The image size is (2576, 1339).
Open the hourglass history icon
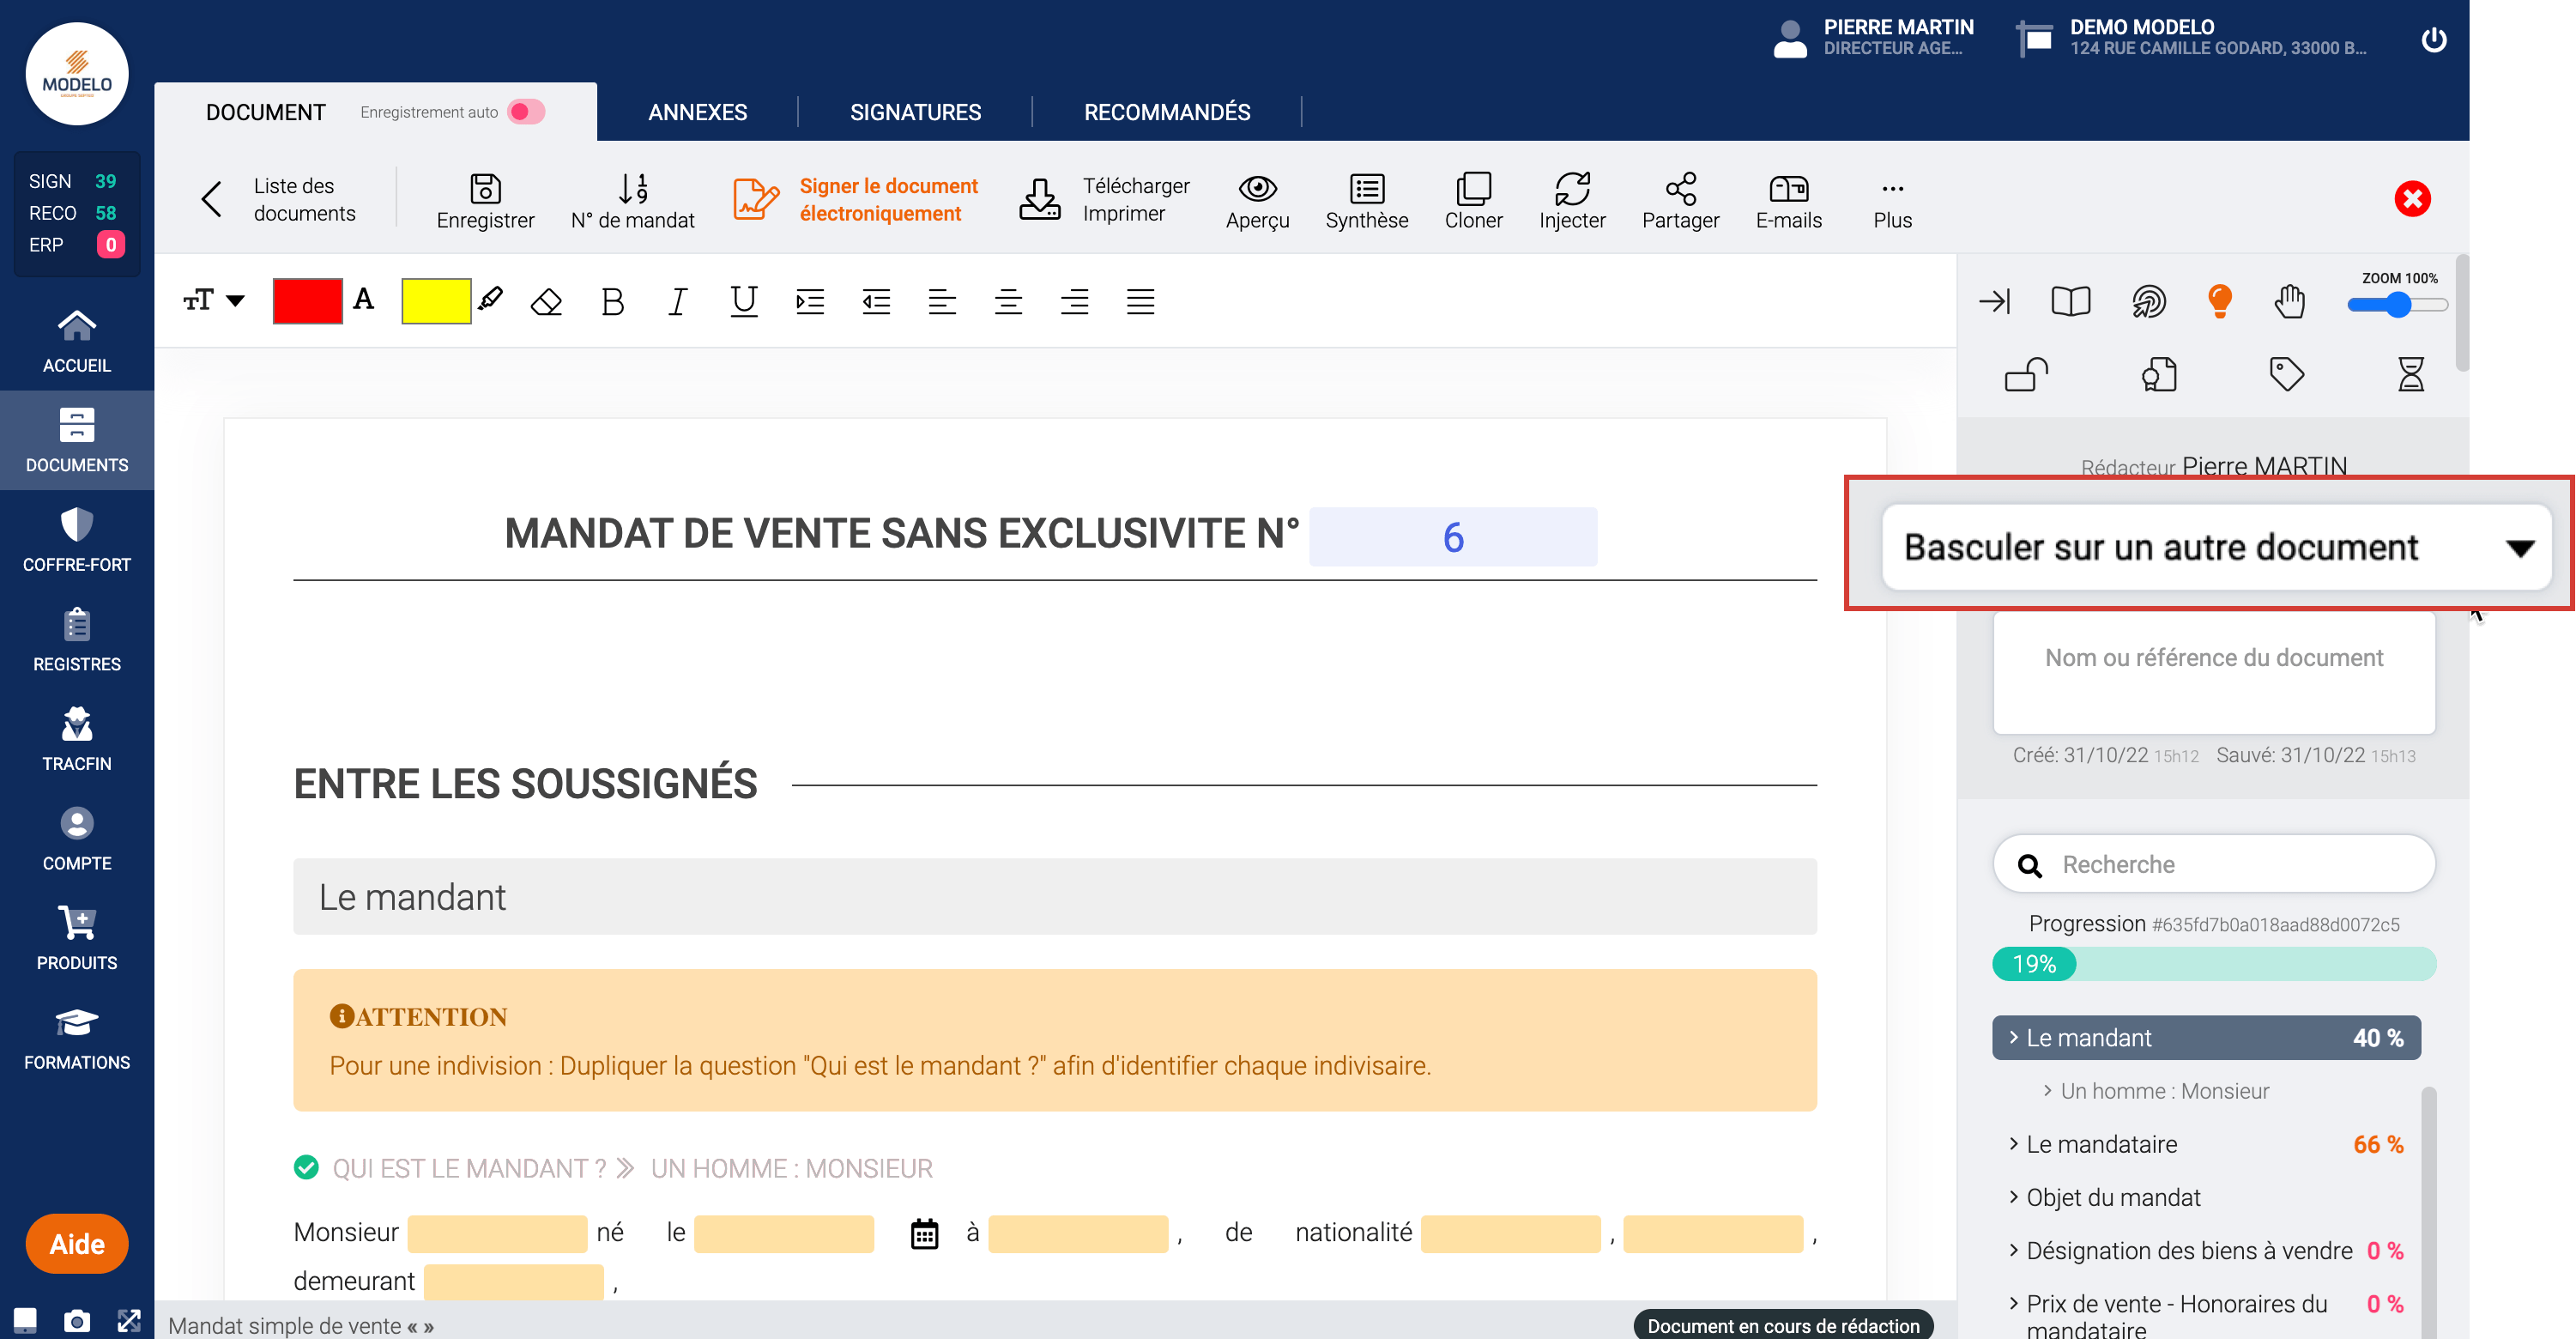coord(2411,374)
